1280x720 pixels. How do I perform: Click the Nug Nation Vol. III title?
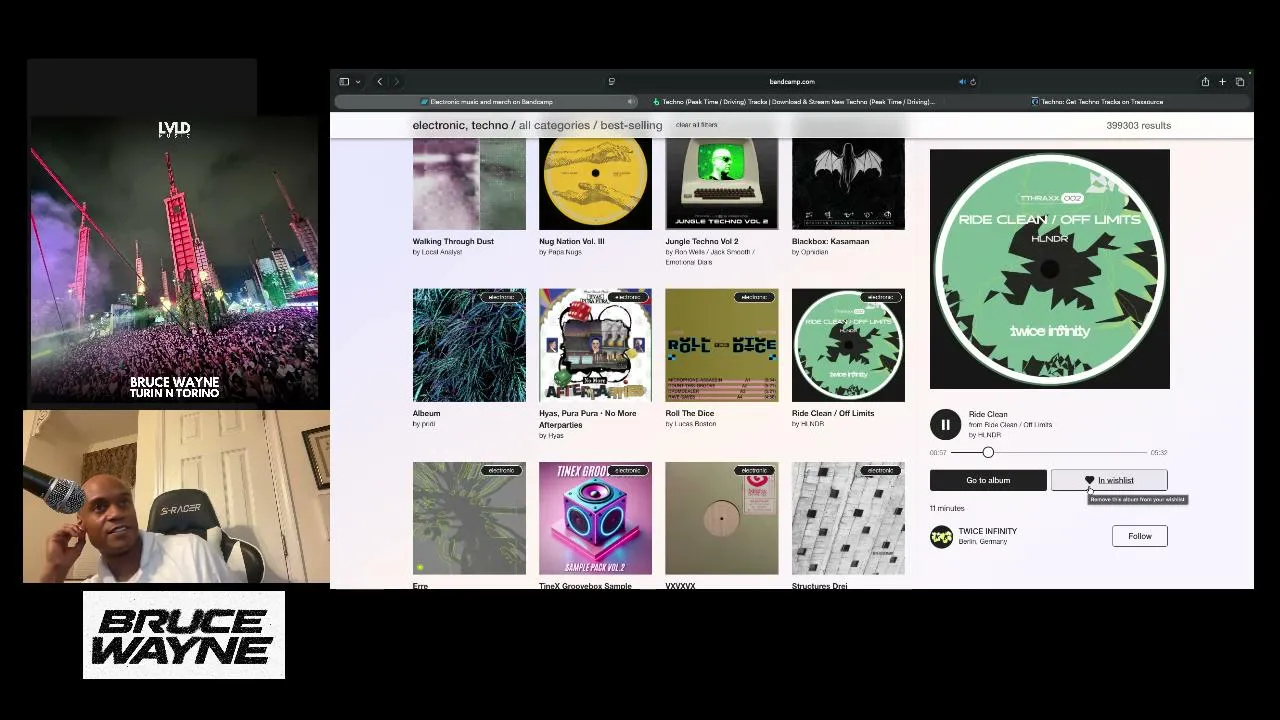(x=571, y=241)
